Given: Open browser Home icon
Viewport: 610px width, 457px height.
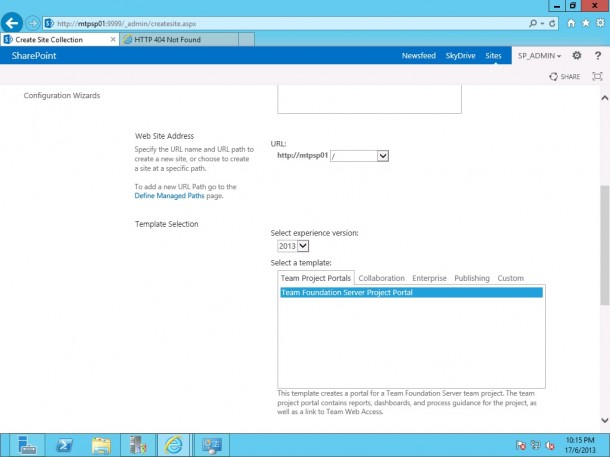Looking at the screenshot, I should pos(571,23).
